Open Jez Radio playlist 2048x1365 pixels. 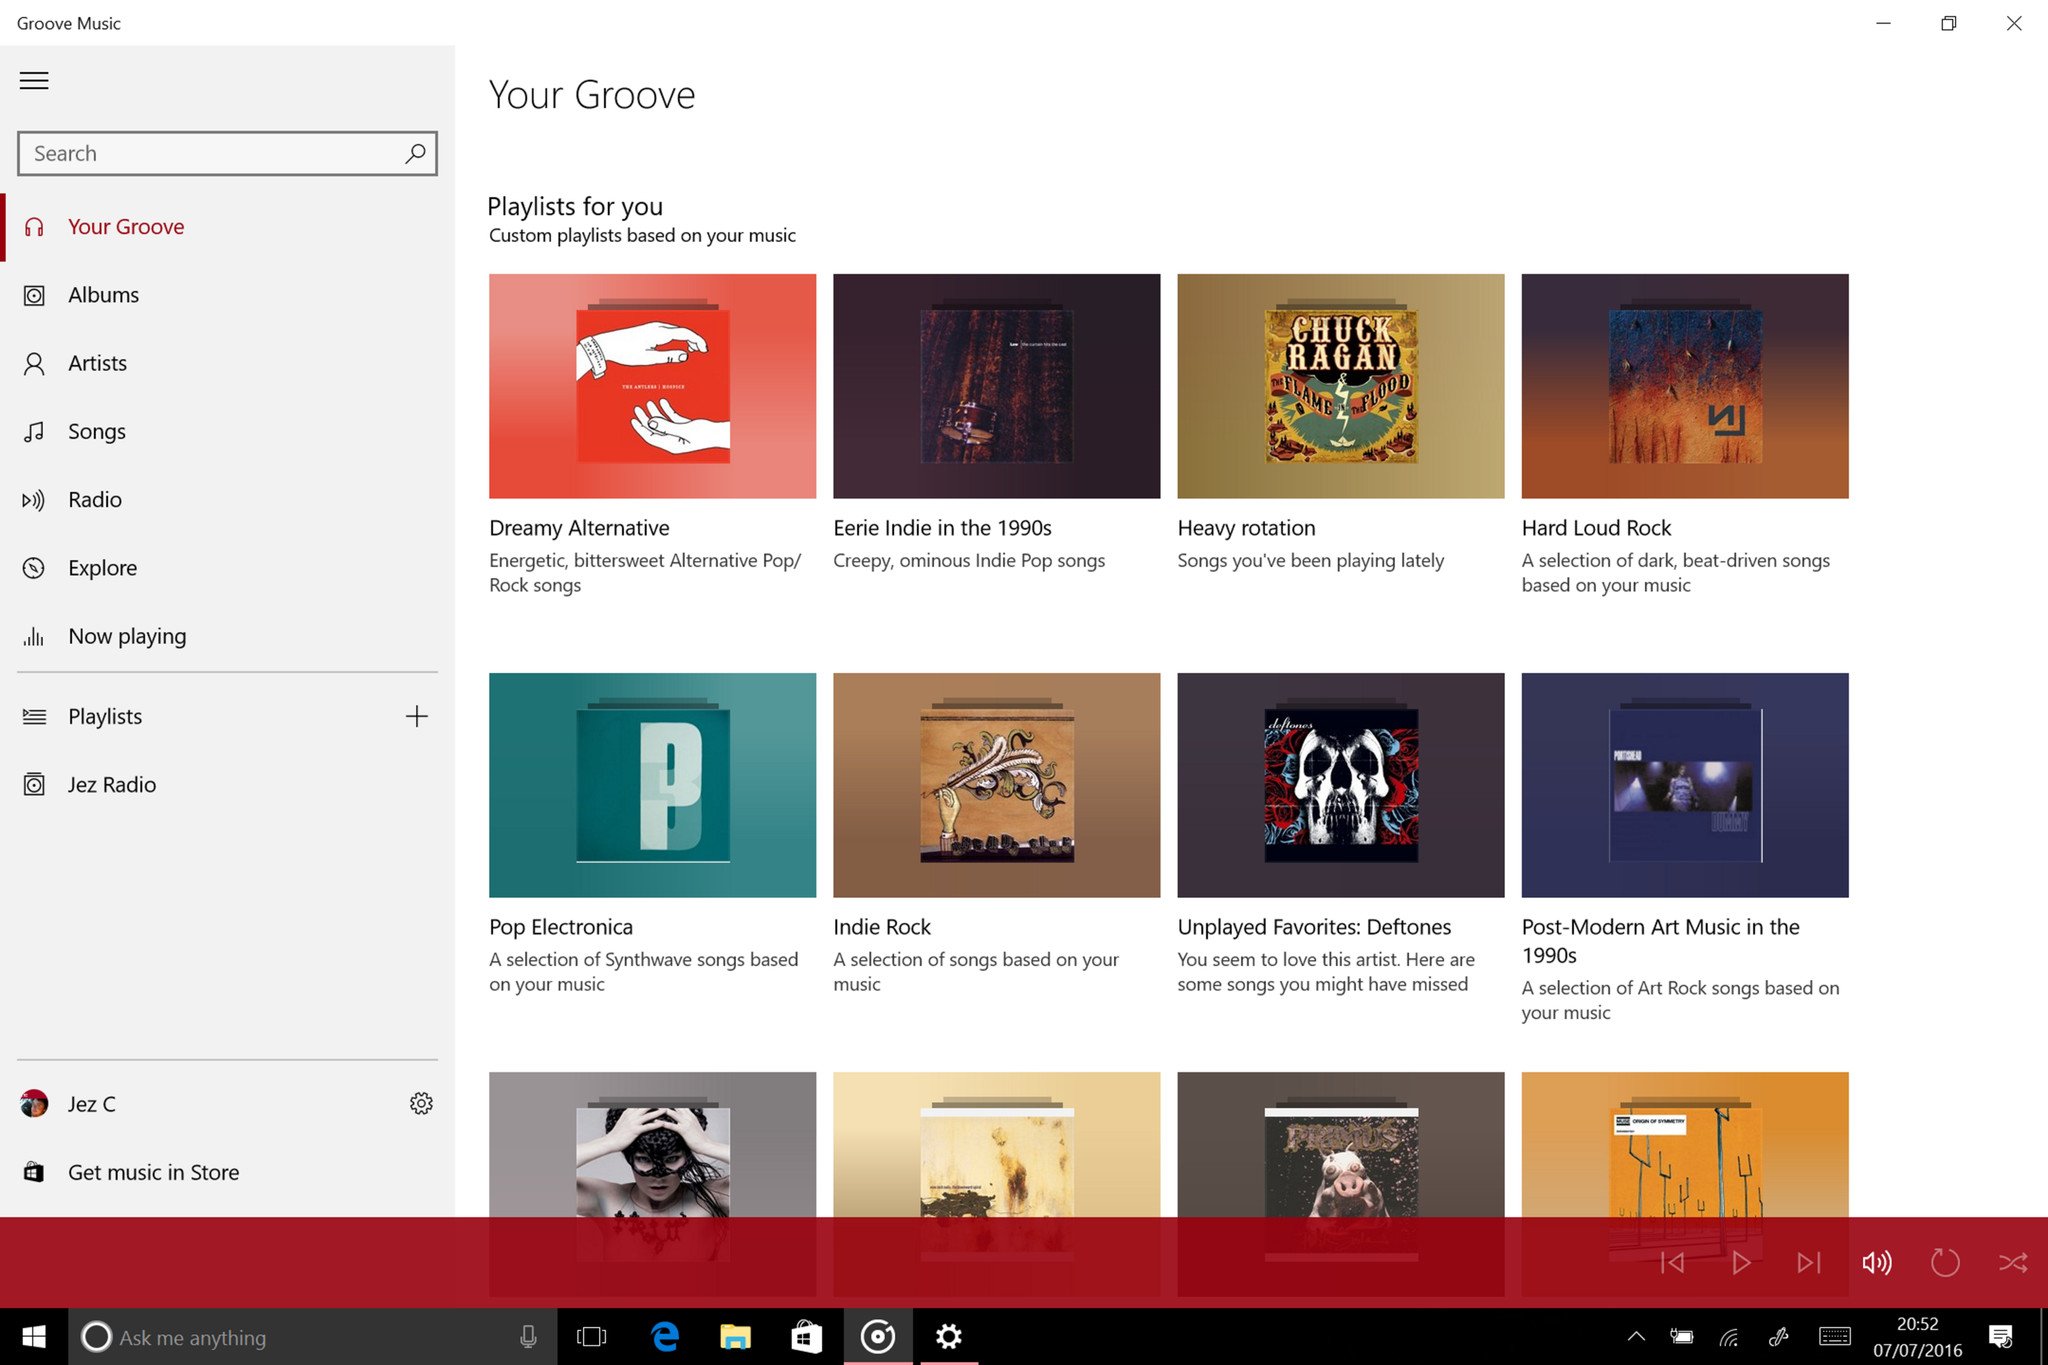[x=111, y=785]
